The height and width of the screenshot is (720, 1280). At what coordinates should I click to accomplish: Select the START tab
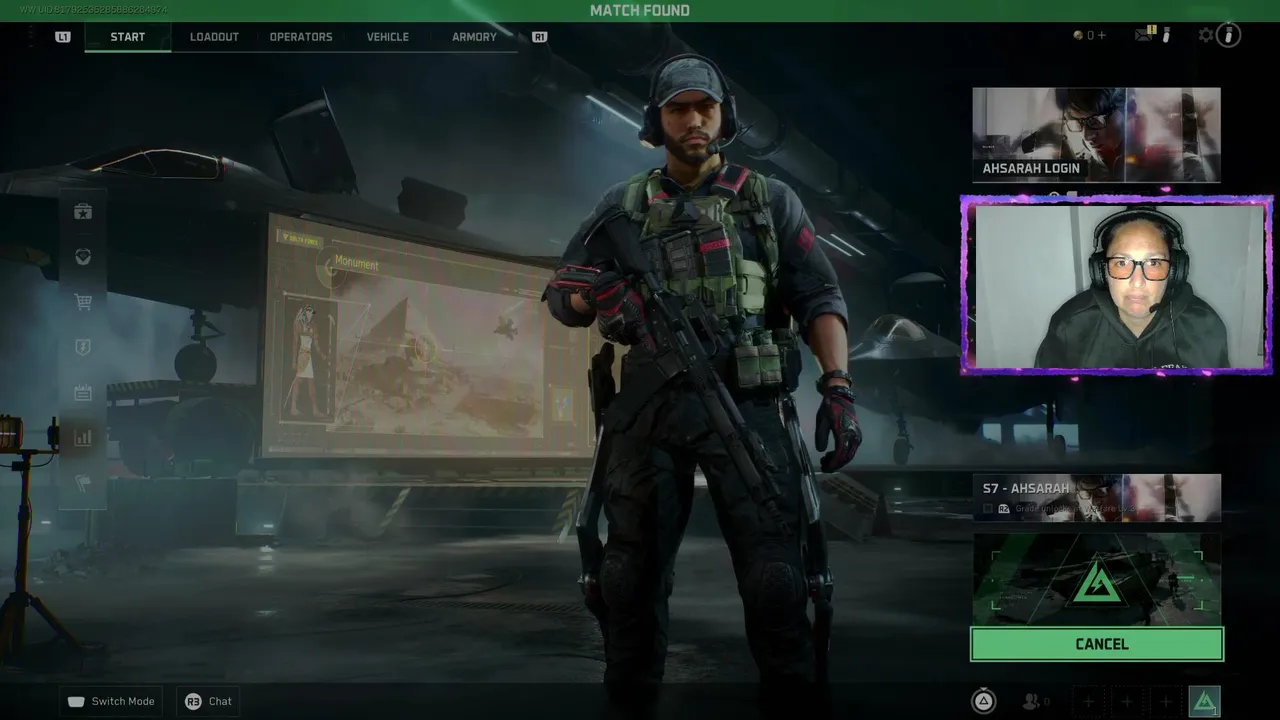pos(128,37)
